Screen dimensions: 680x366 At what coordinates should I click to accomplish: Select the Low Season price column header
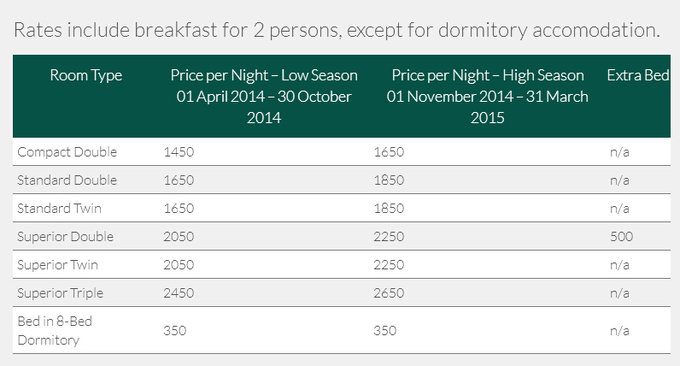click(x=264, y=96)
